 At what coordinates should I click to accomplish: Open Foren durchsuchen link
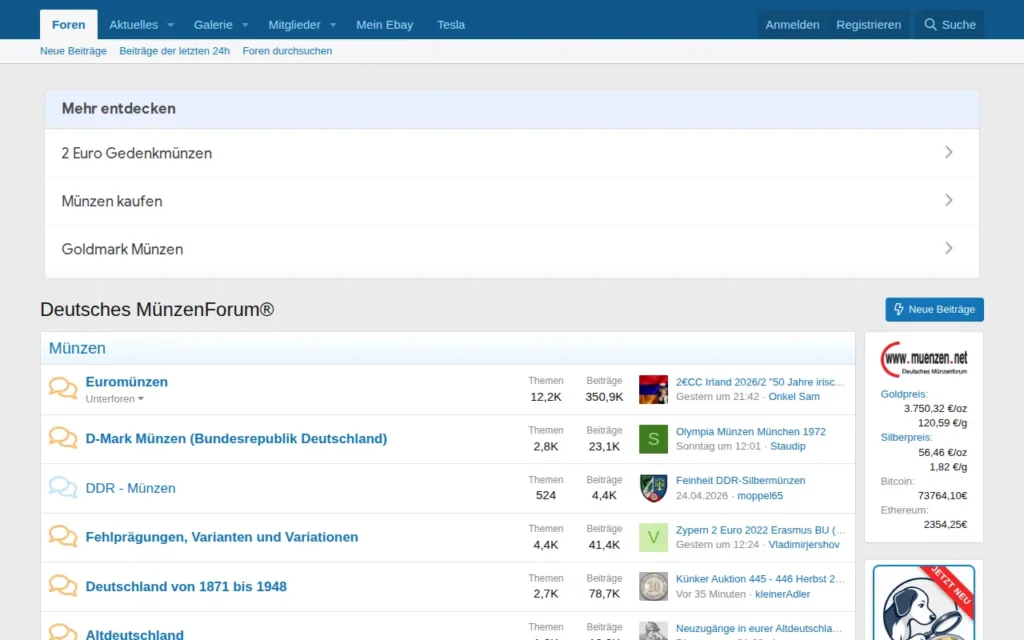[287, 51]
